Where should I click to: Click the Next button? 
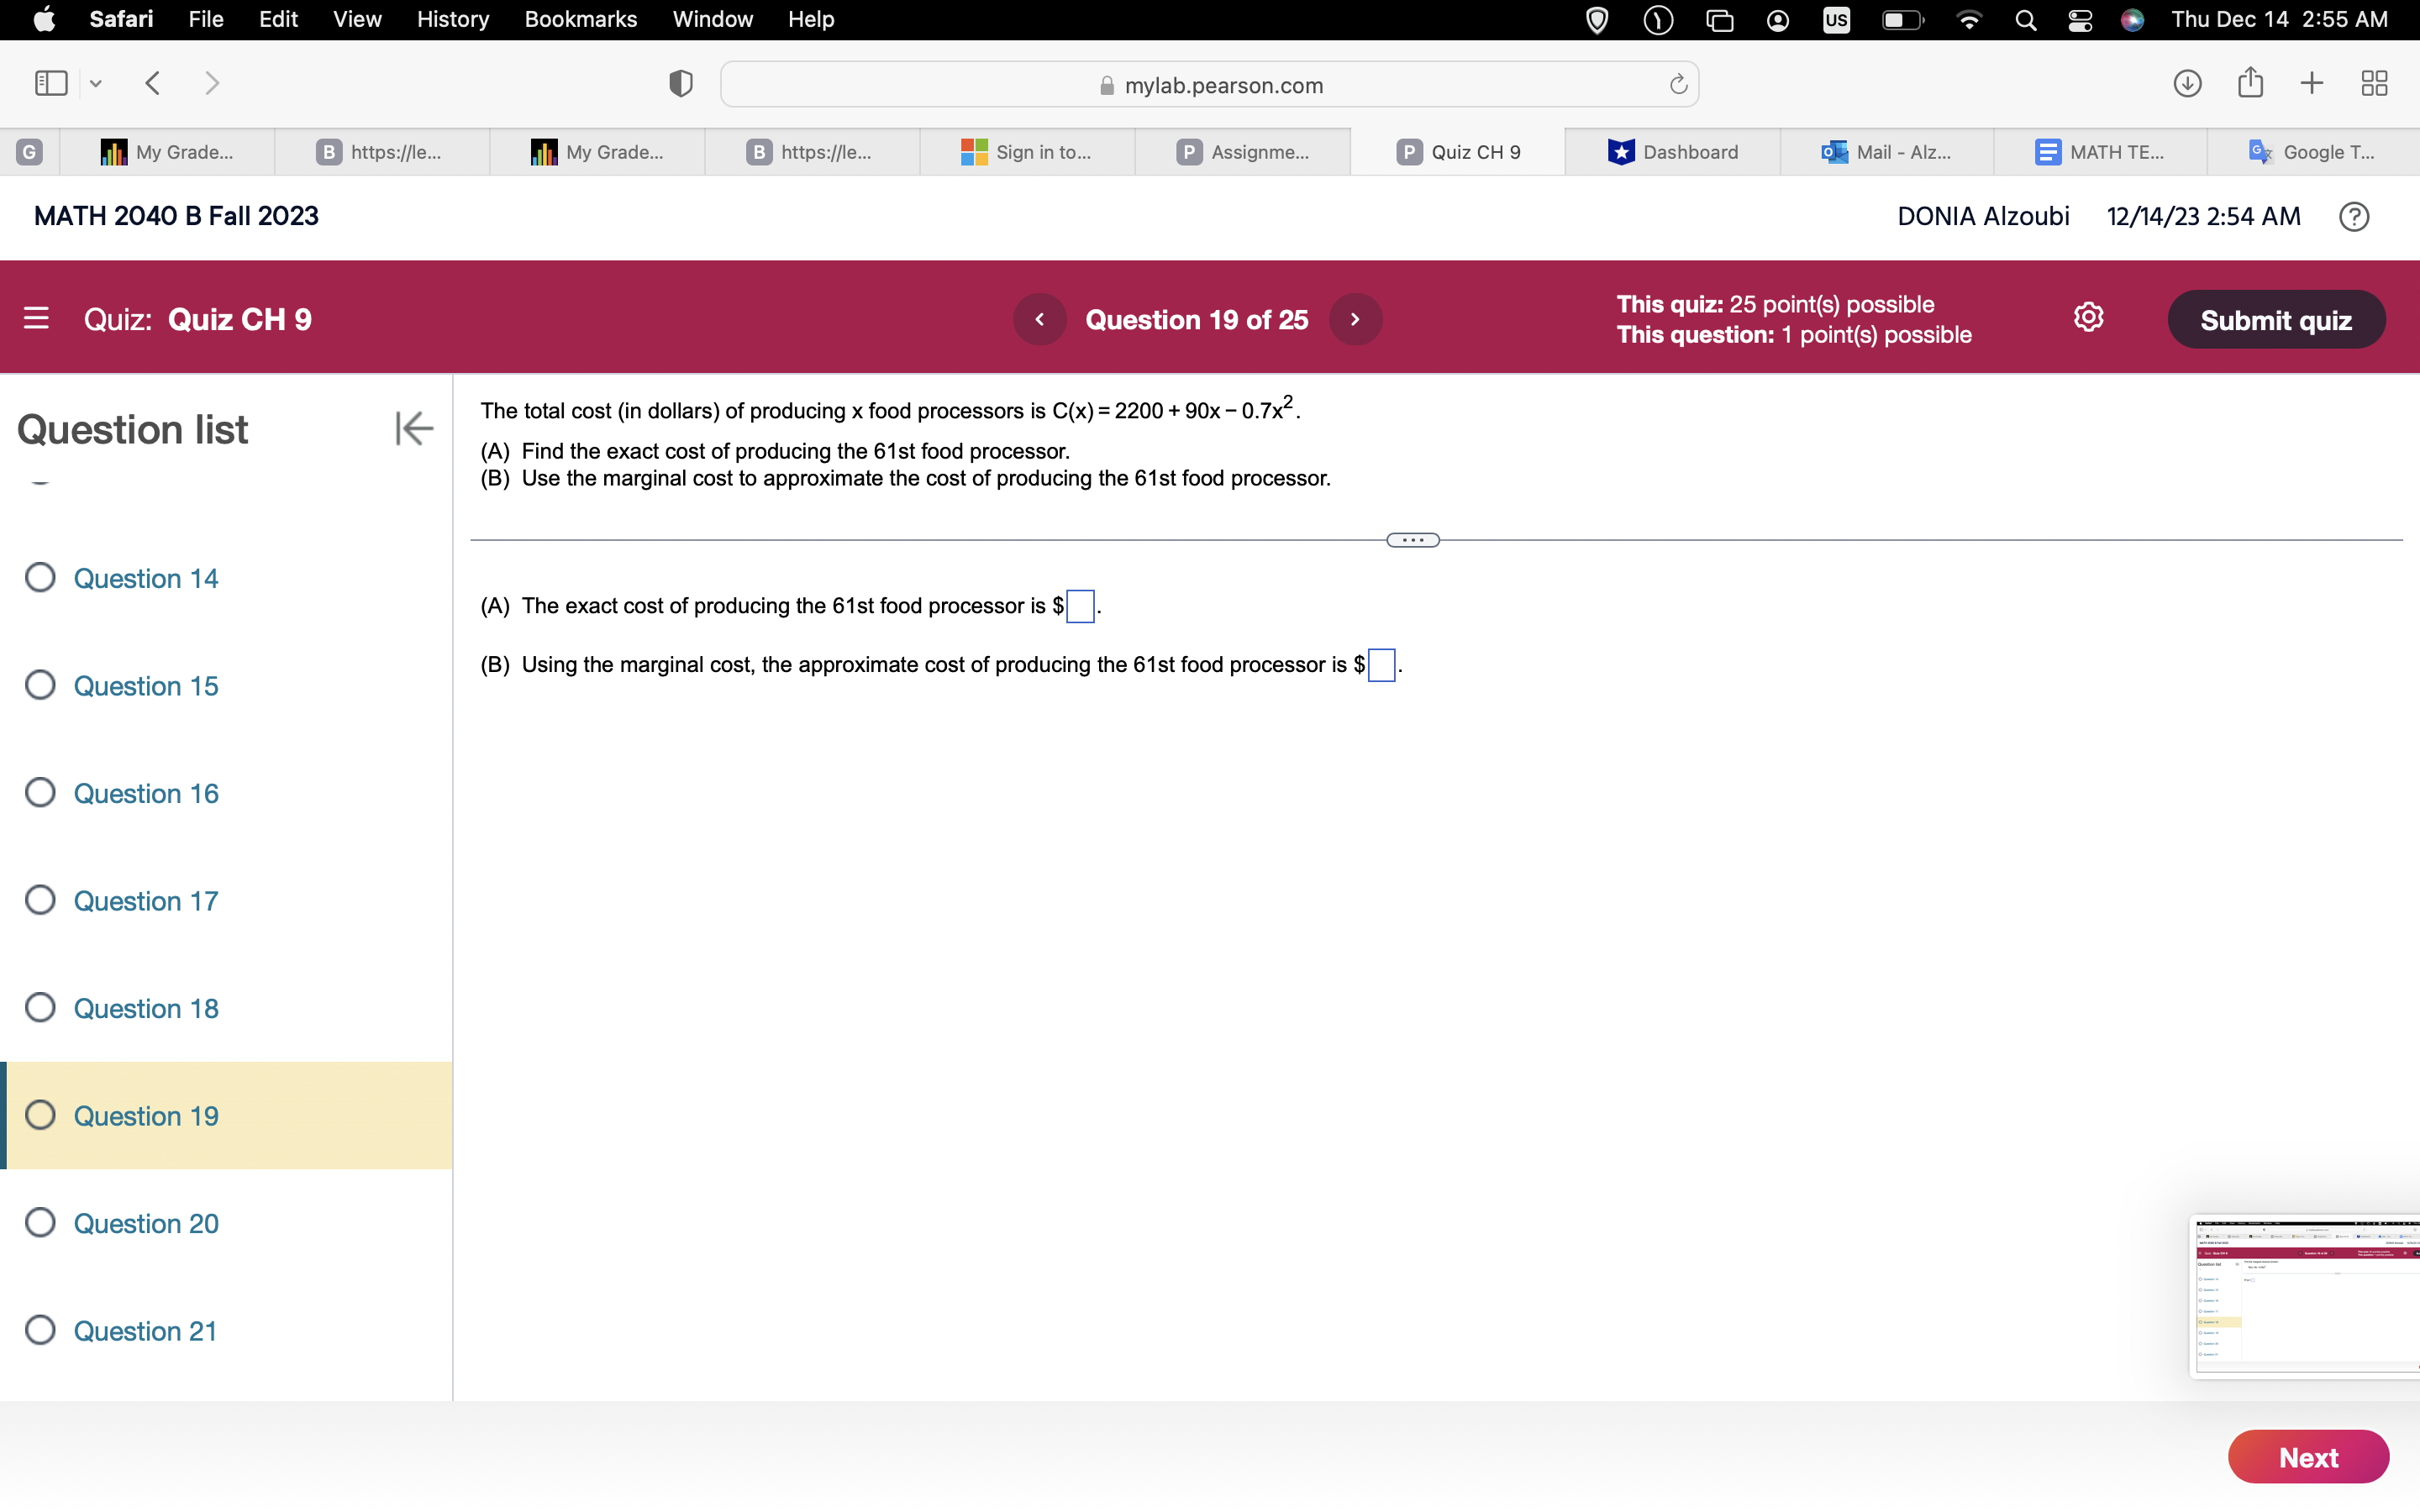(x=2307, y=1456)
